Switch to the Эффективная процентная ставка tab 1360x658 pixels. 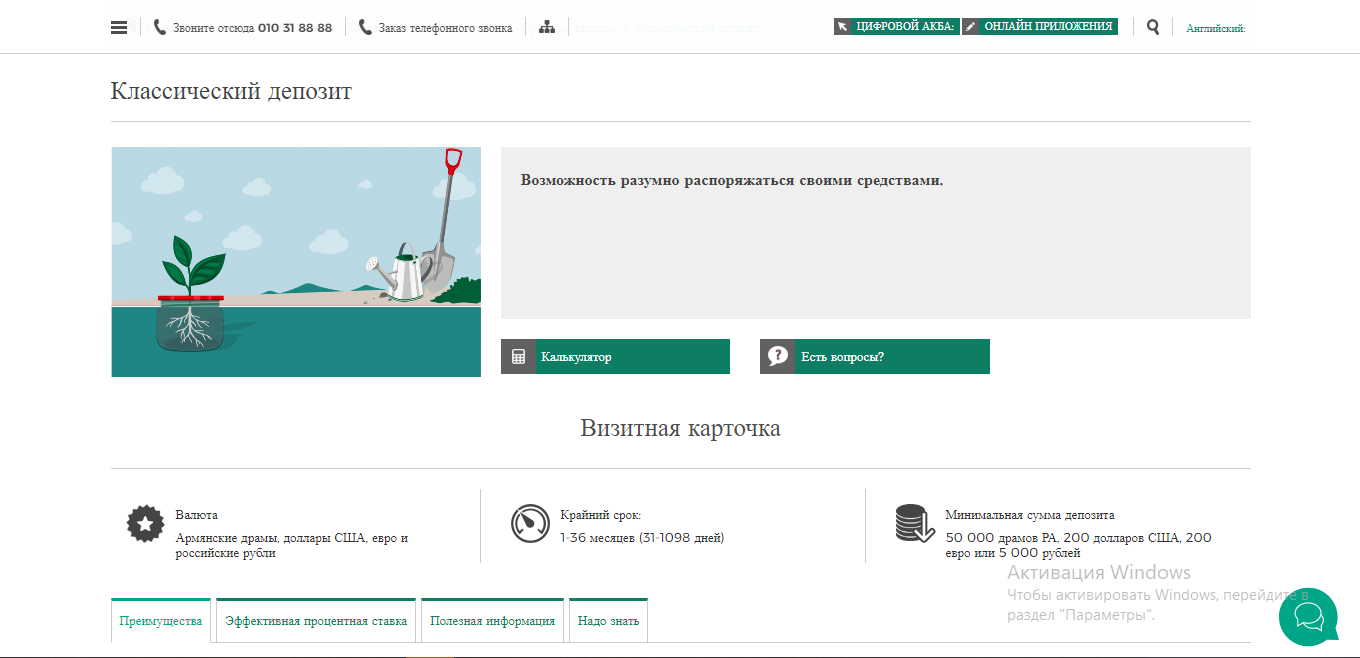click(315, 620)
